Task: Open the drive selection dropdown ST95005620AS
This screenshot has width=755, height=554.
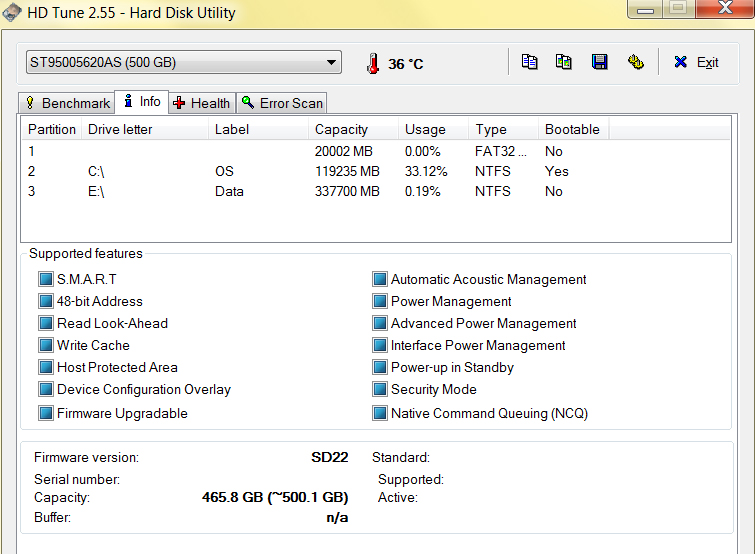Action: 183,62
